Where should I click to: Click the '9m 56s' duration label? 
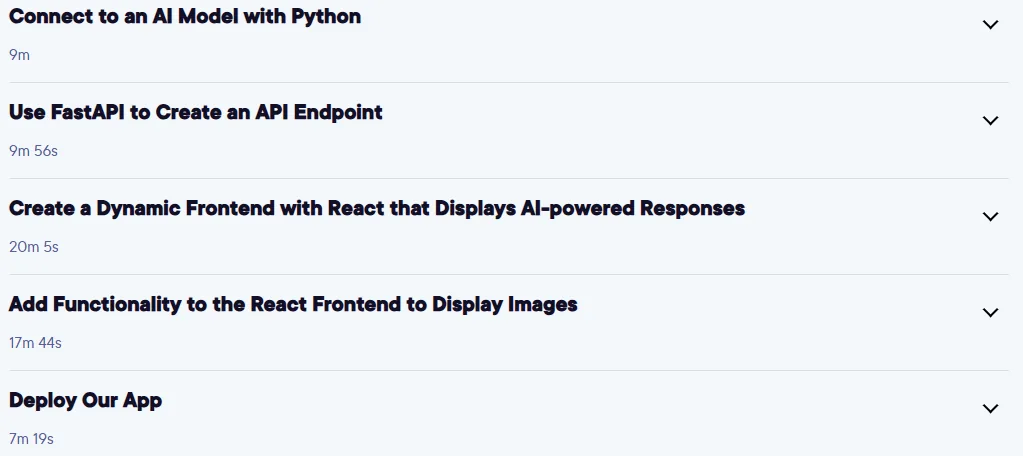[33, 151]
